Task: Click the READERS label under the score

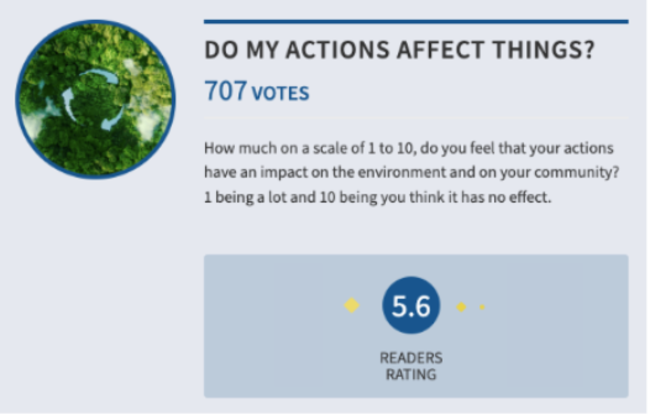Action: click(410, 357)
